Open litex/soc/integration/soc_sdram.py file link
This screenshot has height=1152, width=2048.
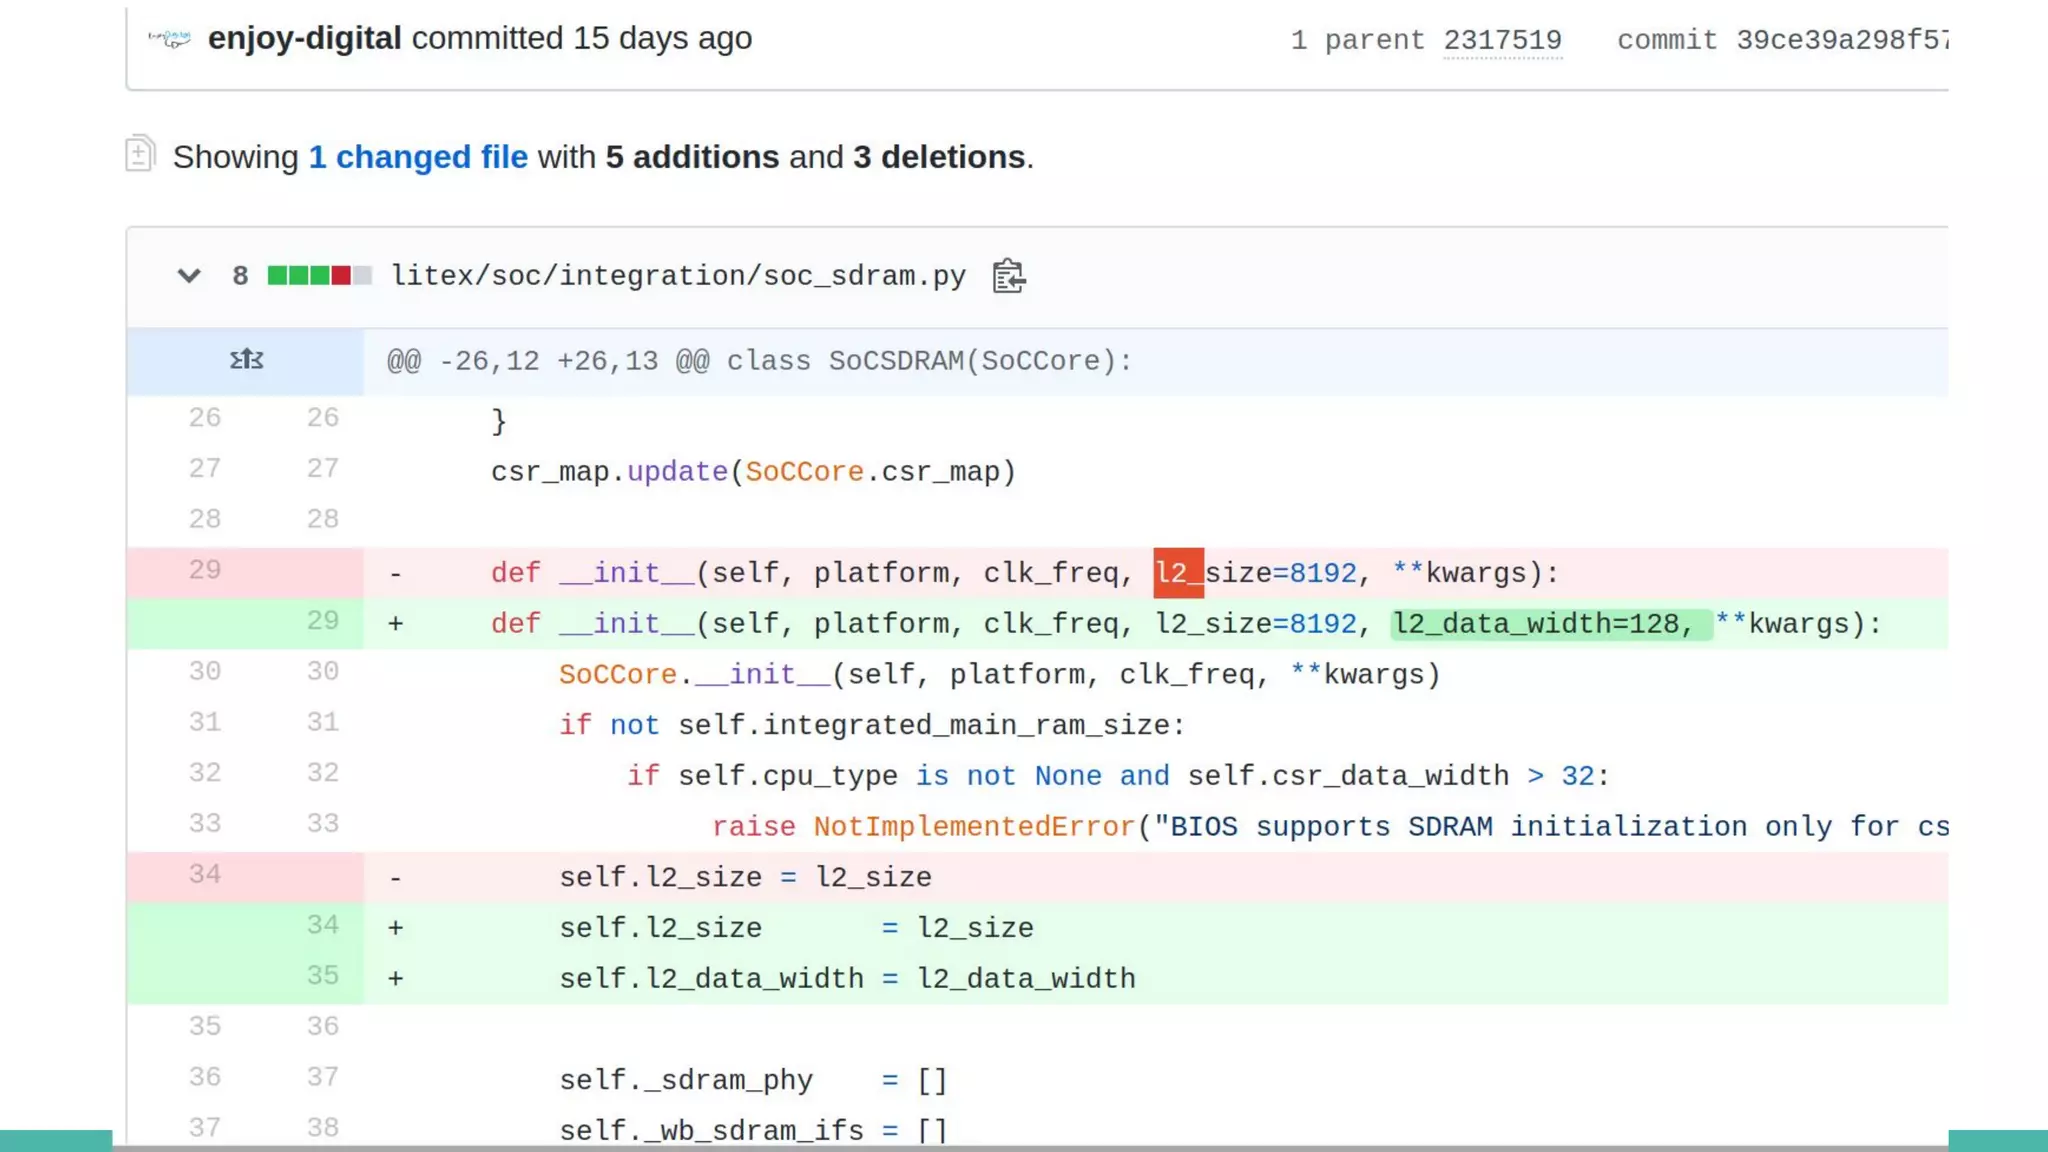click(x=678, y=276)
